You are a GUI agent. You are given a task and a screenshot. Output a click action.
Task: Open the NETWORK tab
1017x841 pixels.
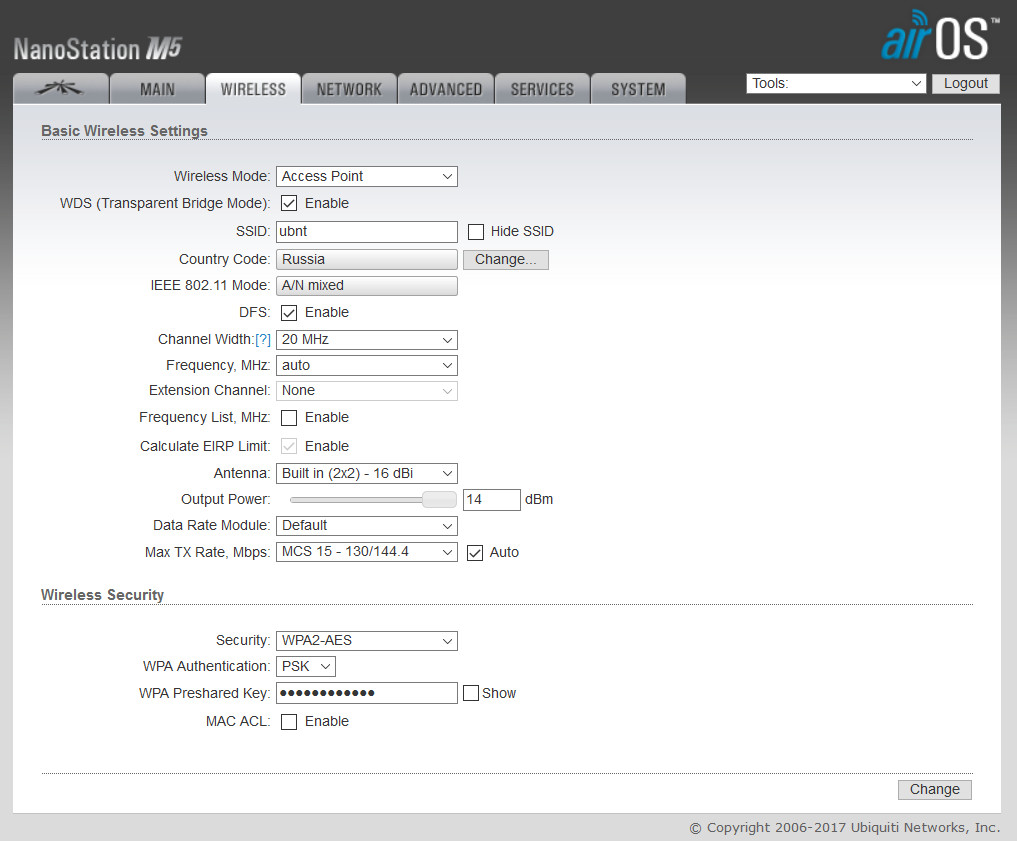349,89
